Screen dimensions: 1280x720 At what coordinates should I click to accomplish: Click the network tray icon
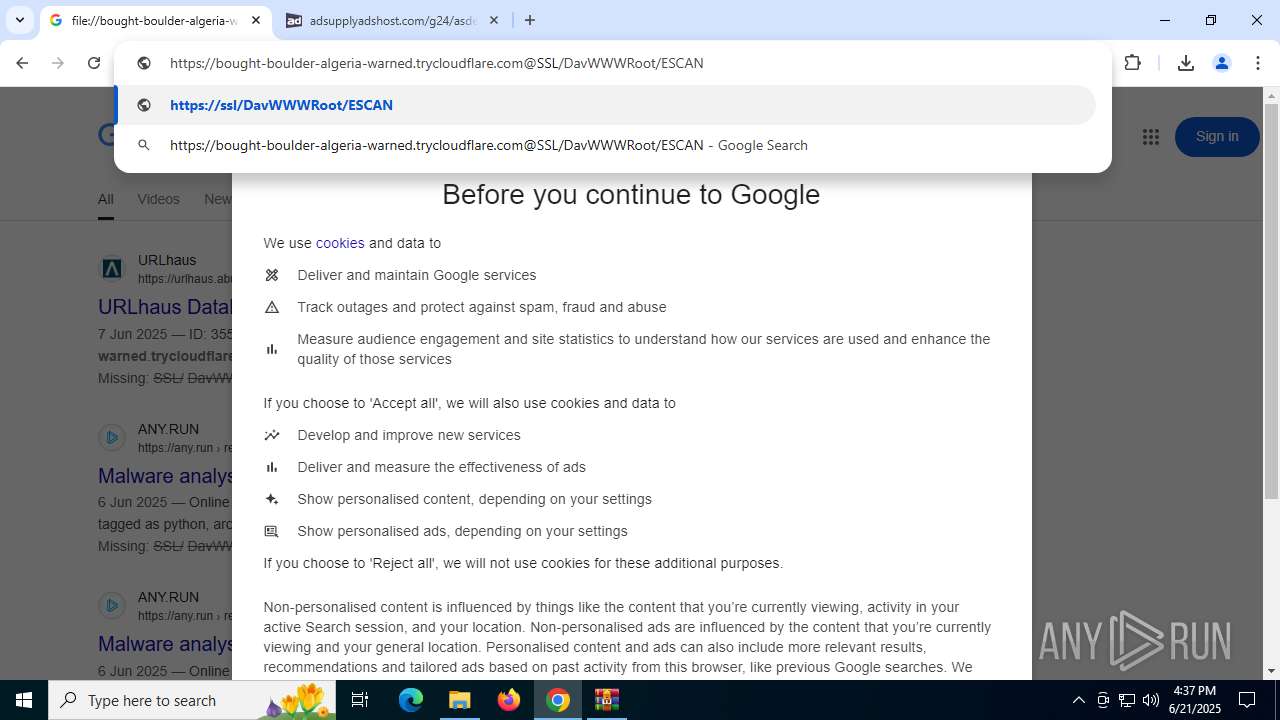point(1127,700)
